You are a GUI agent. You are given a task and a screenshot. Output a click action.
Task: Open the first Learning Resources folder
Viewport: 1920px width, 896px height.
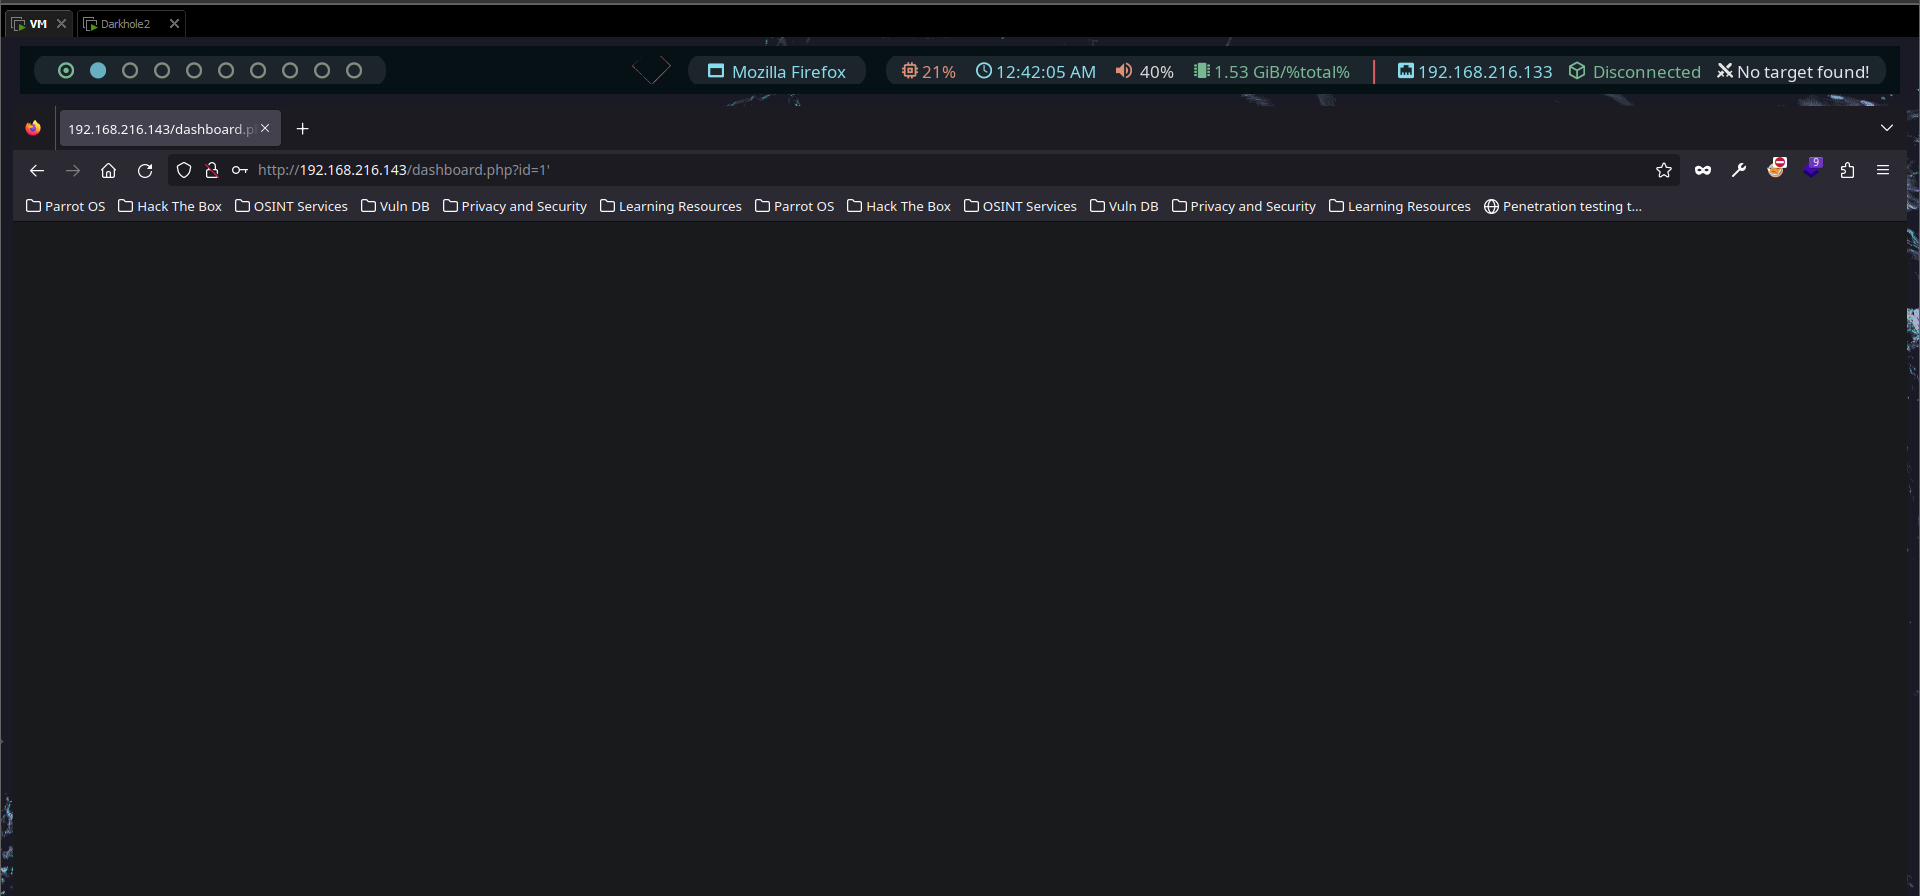point(671,206)
